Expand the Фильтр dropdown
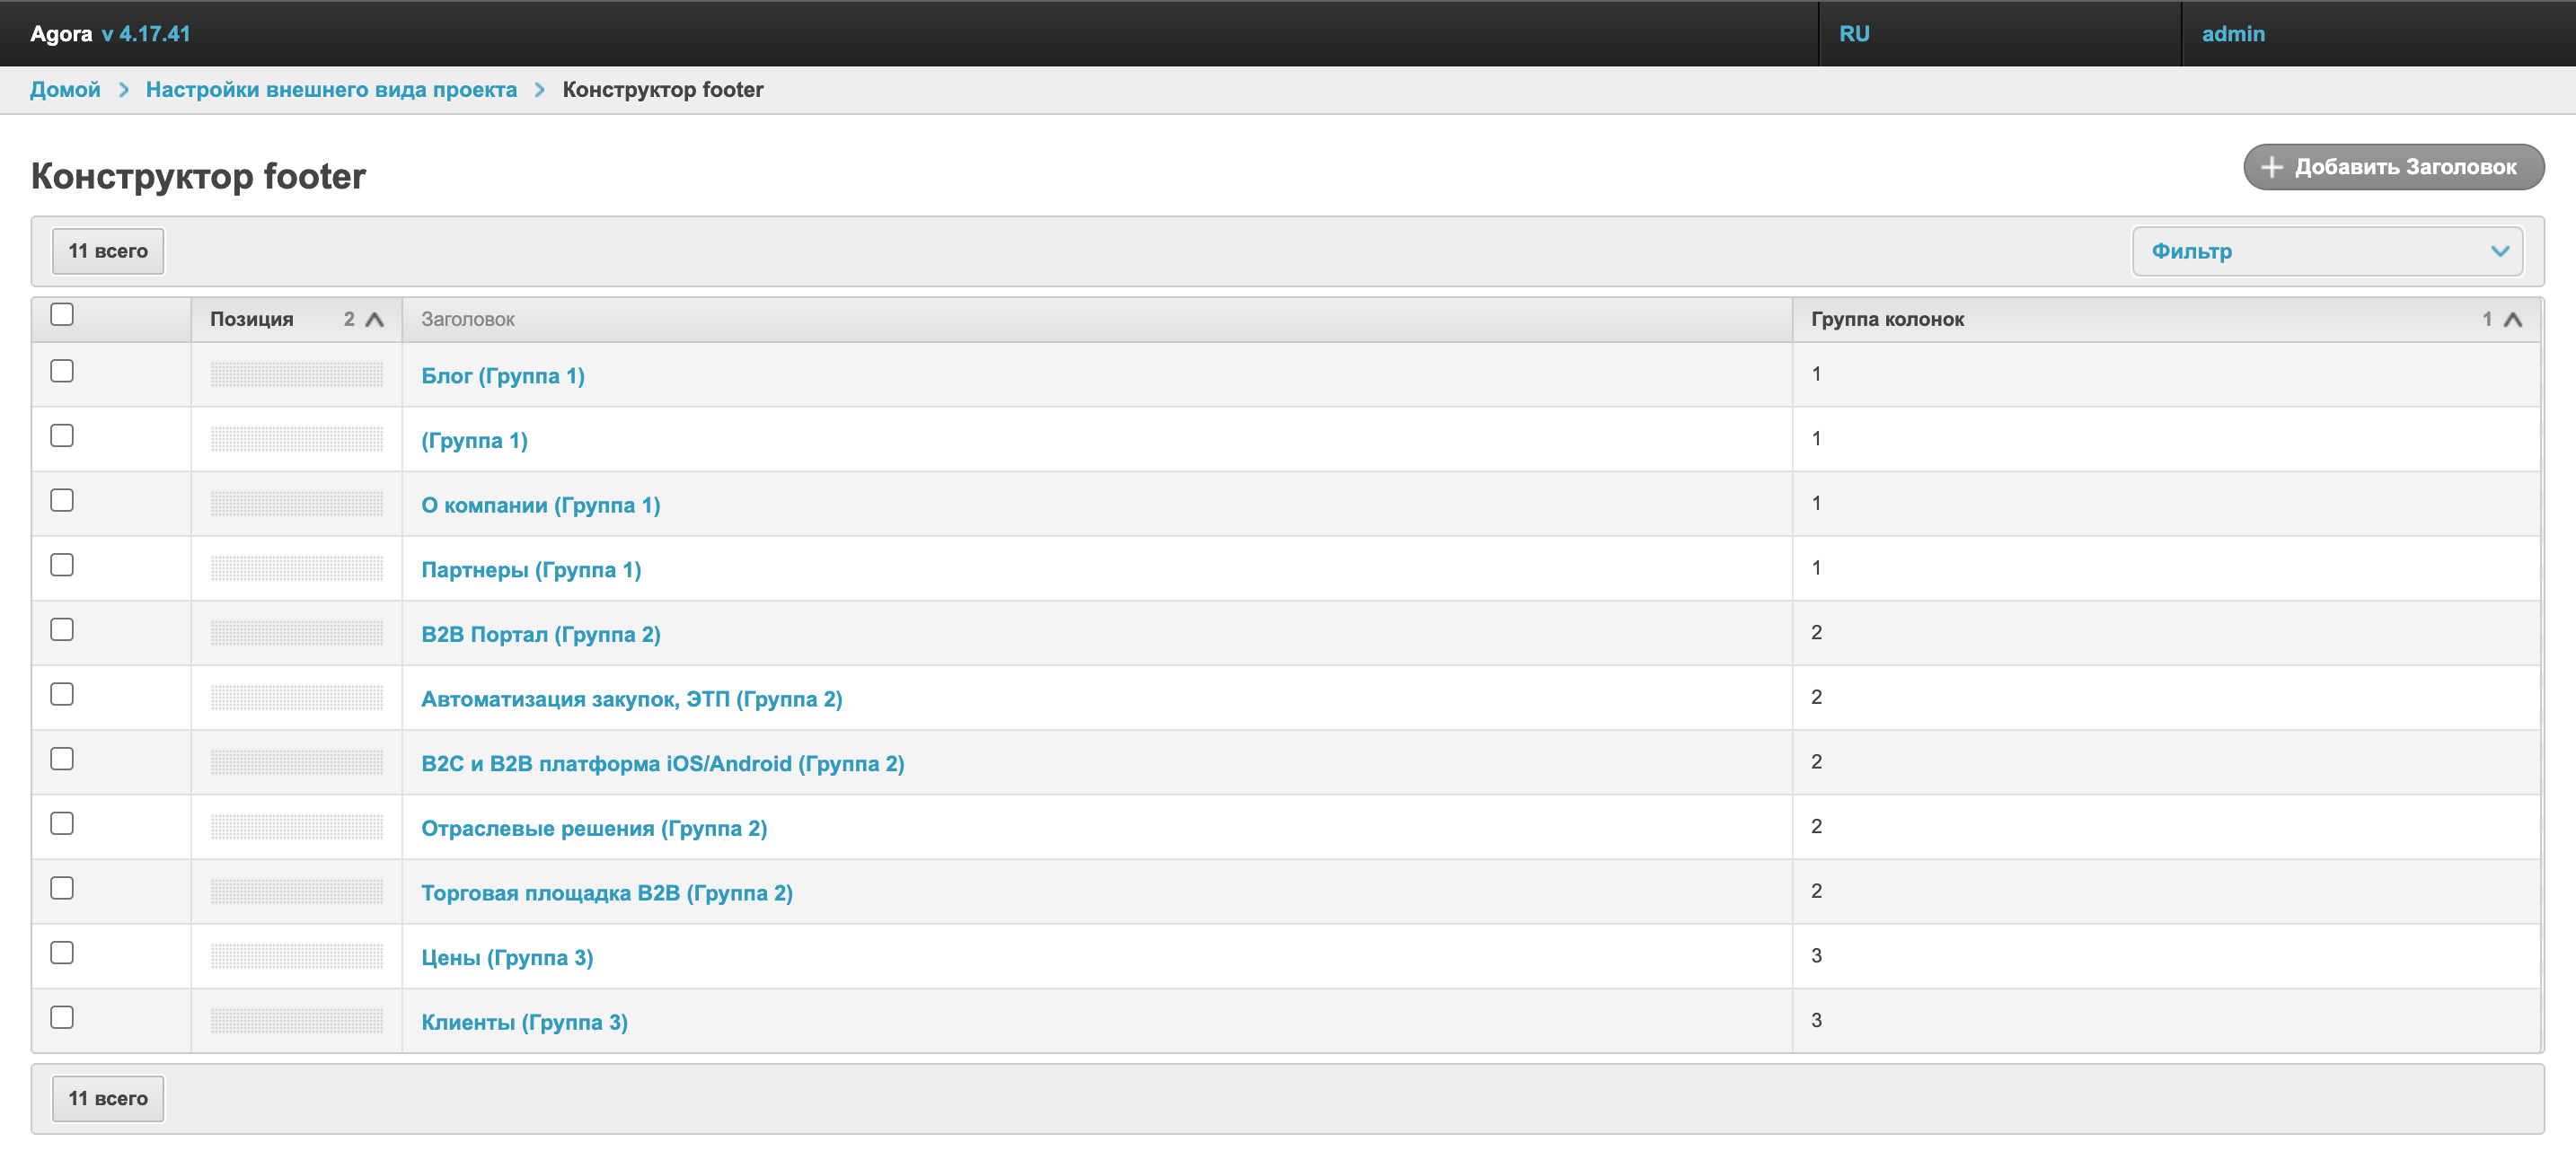This screenshot has width=2576, height=1151. (x=2326, y=251)
